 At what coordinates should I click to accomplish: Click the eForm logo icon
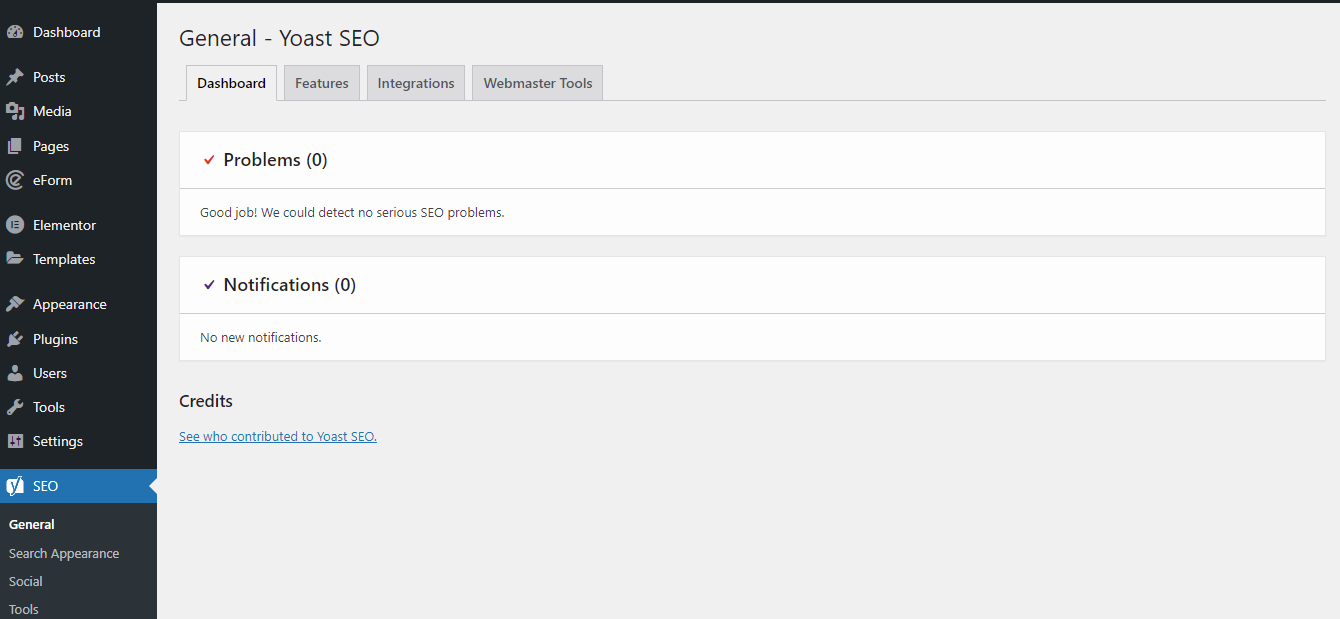15,180
